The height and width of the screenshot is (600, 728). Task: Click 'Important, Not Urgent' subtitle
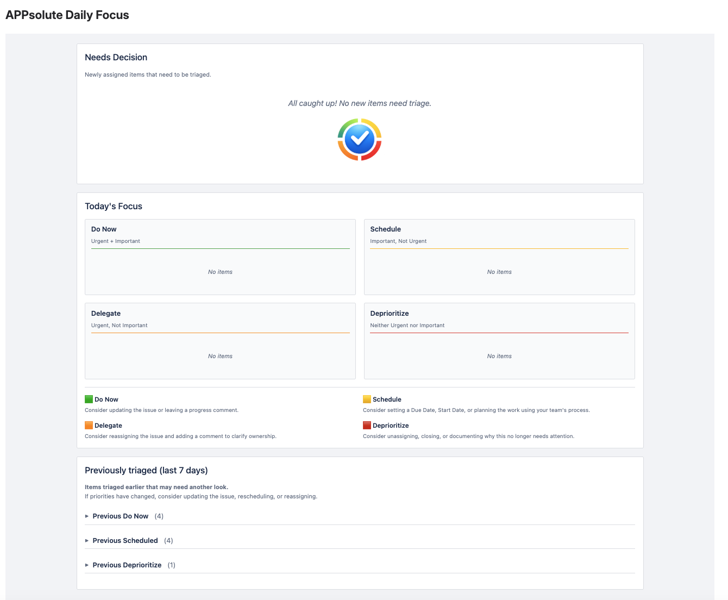tap(398, 241)
